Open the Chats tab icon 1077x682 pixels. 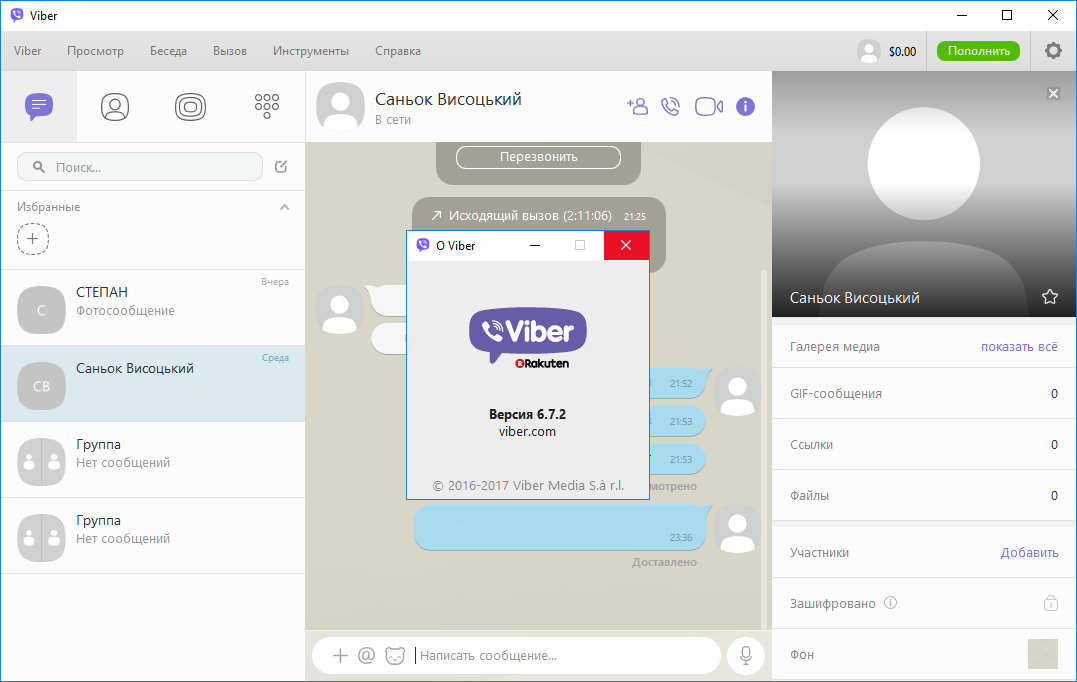click(39, 106)
